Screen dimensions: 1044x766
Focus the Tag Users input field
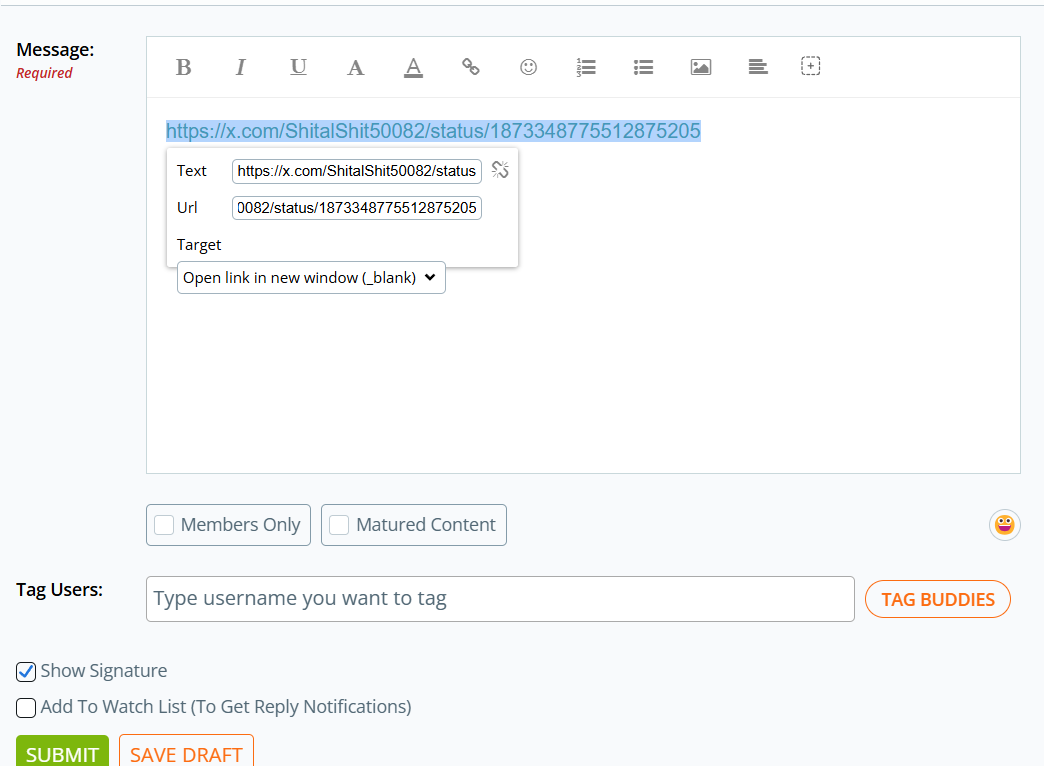tap(500, 599)
